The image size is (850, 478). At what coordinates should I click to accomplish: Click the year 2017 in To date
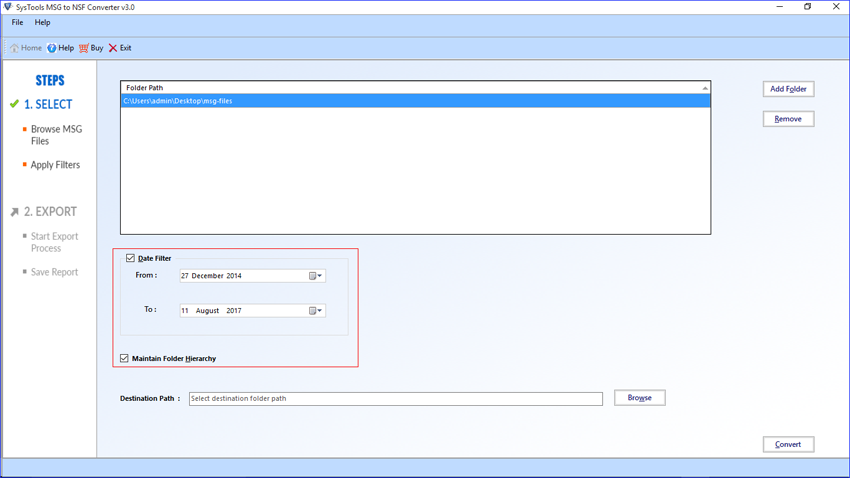click(234, 311)
